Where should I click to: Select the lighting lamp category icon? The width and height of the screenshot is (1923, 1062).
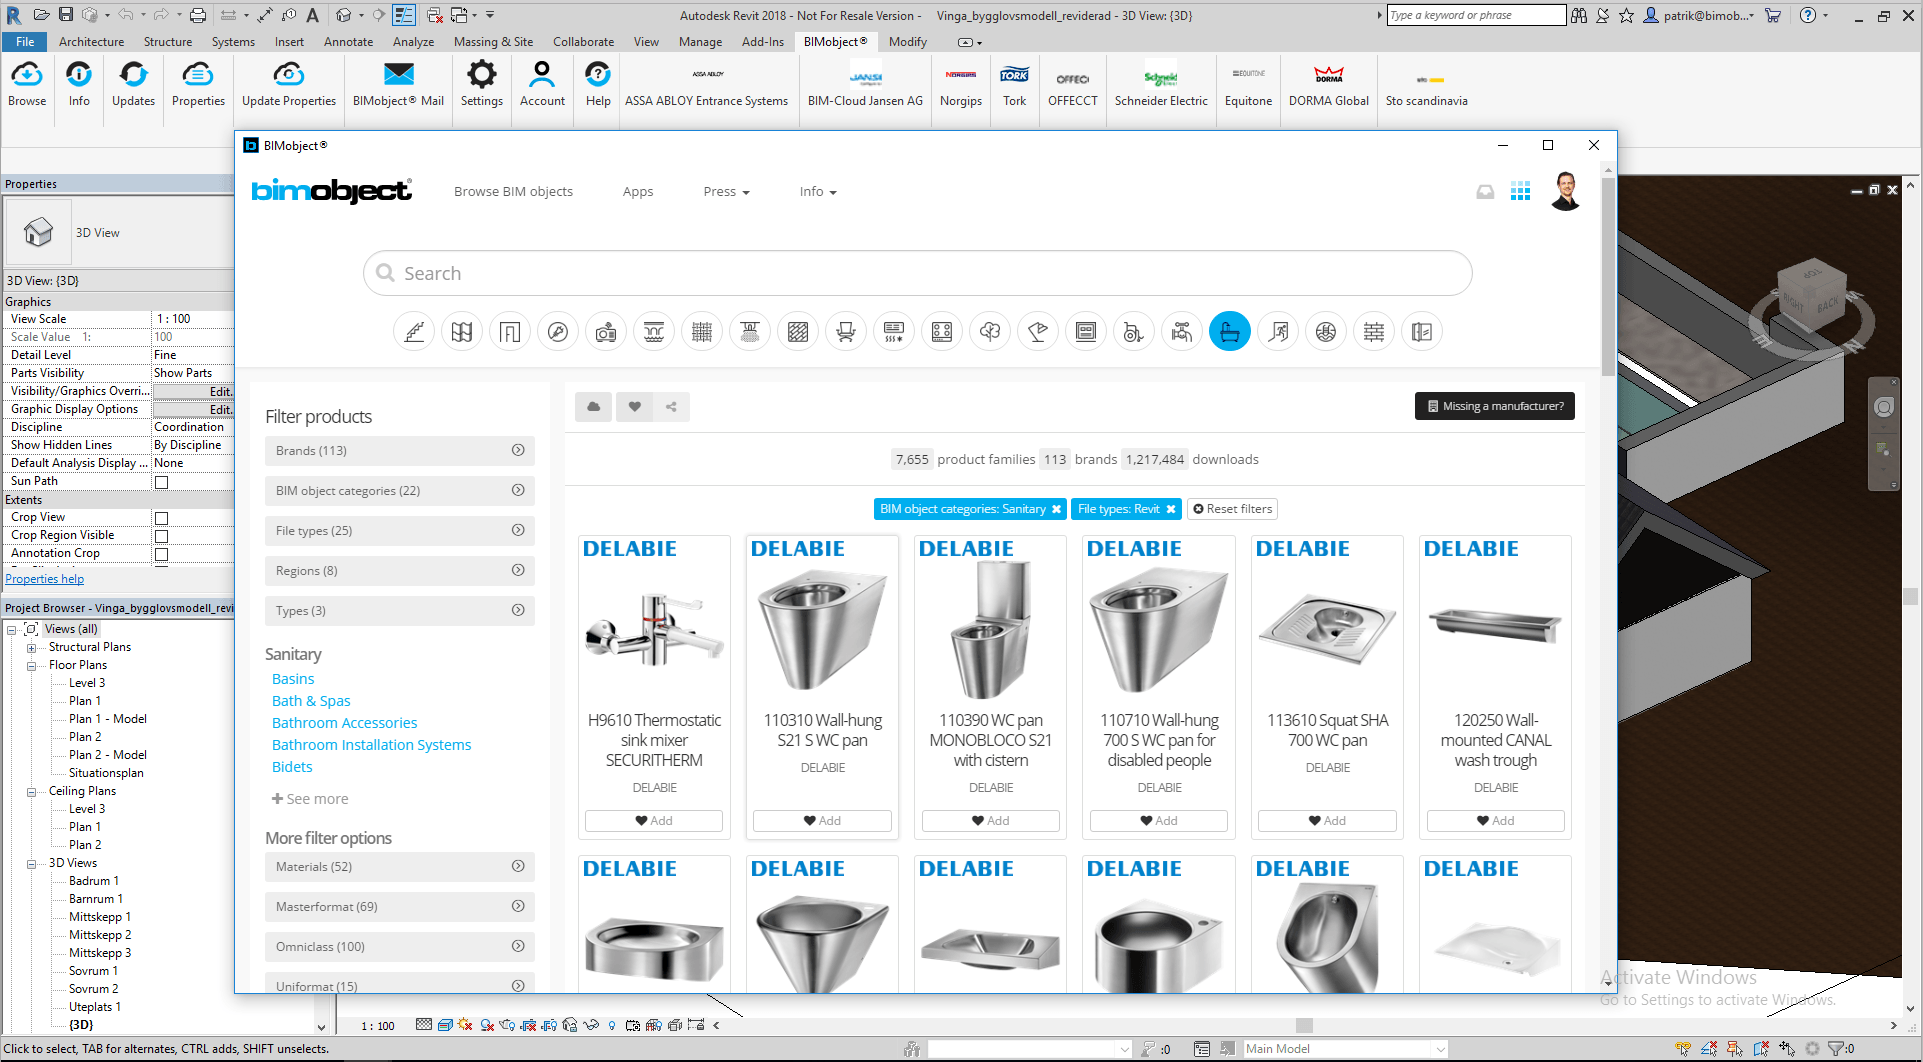tap(1038, 331)
